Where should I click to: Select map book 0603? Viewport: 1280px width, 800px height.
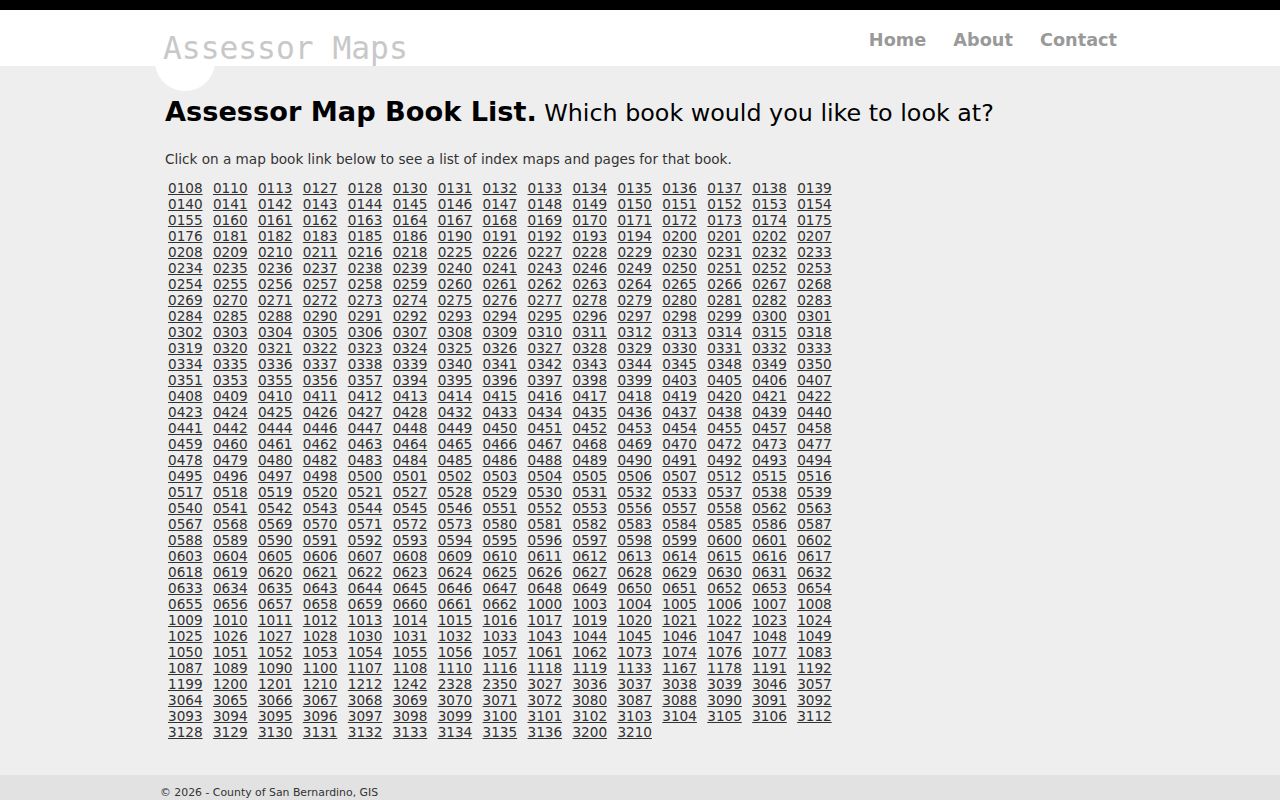(x=185, y=556)
